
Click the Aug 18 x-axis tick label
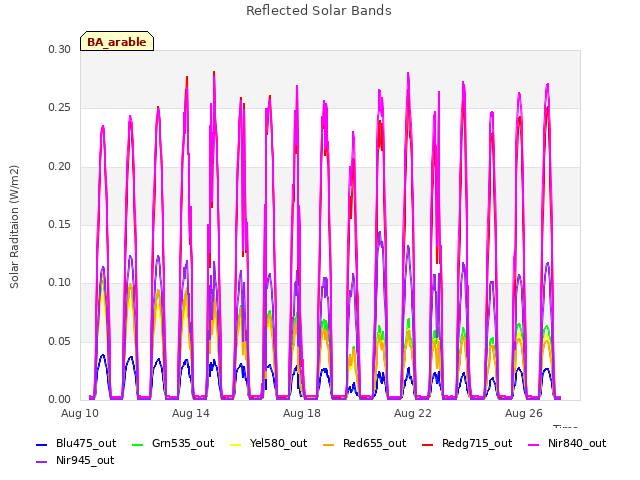coord(302,413)
